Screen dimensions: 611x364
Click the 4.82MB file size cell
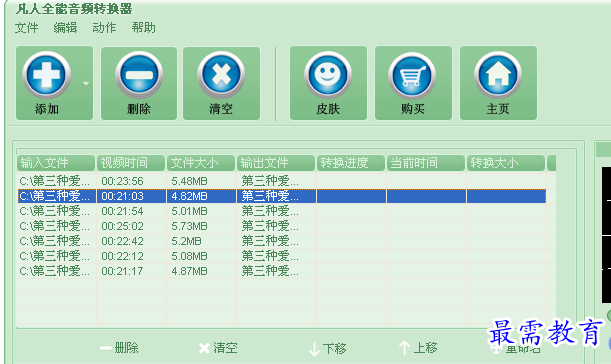pyautogui.click(x=201, y=196)
